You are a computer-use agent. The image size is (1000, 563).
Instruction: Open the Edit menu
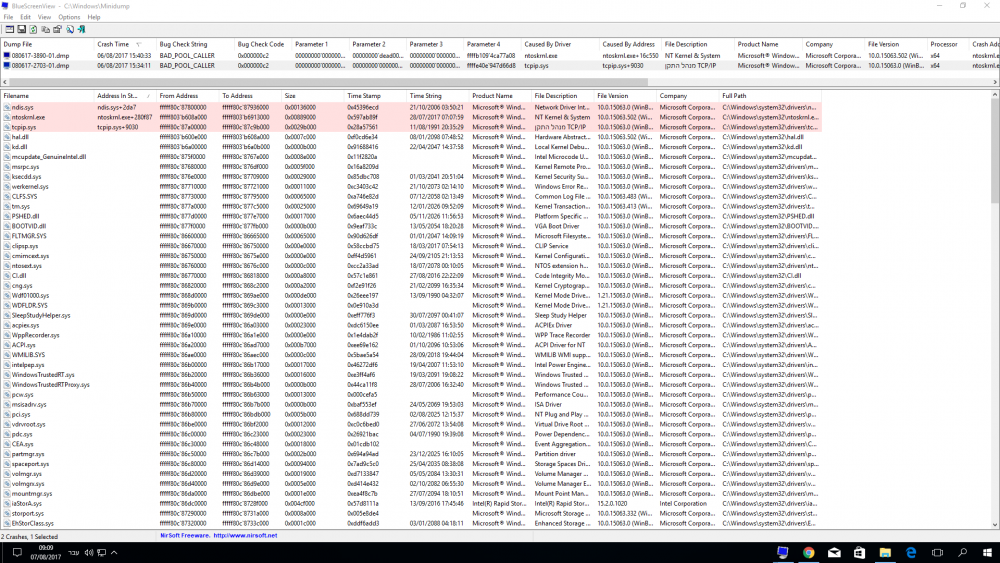26,17
